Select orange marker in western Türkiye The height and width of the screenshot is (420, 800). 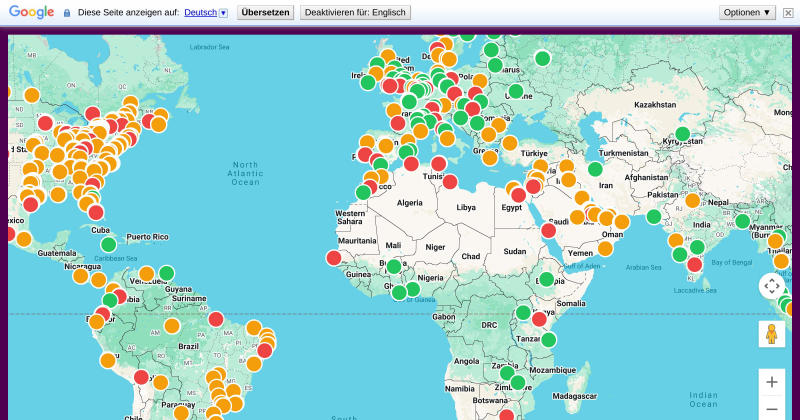(510, 143)
